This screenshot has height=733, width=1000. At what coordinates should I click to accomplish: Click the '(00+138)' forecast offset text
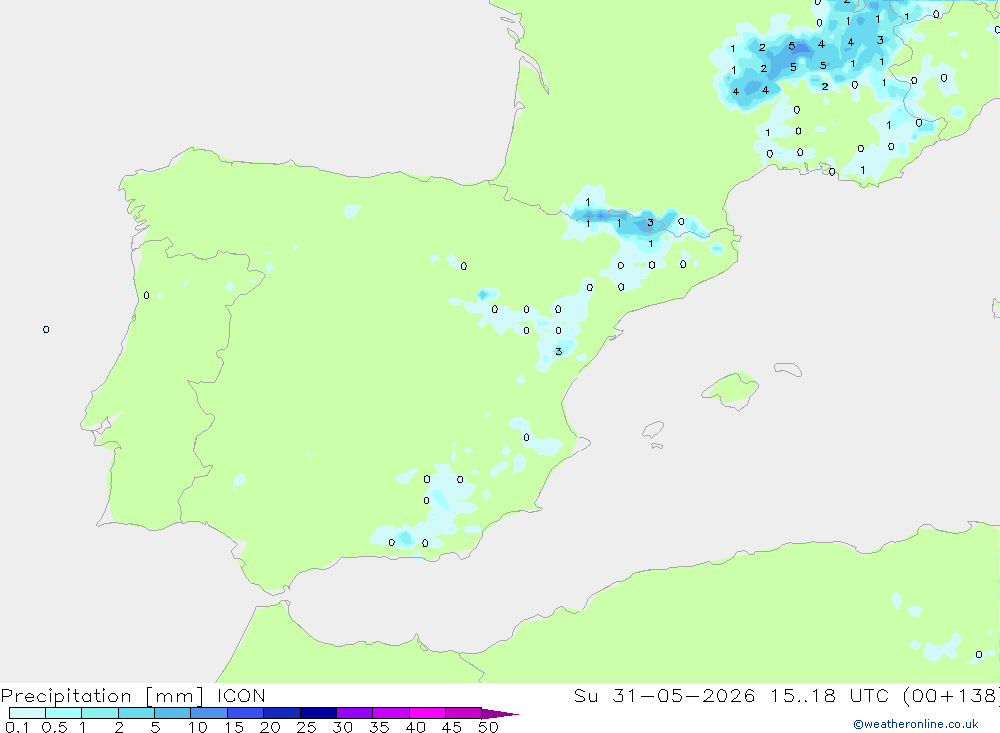click(x=951, y=696)
